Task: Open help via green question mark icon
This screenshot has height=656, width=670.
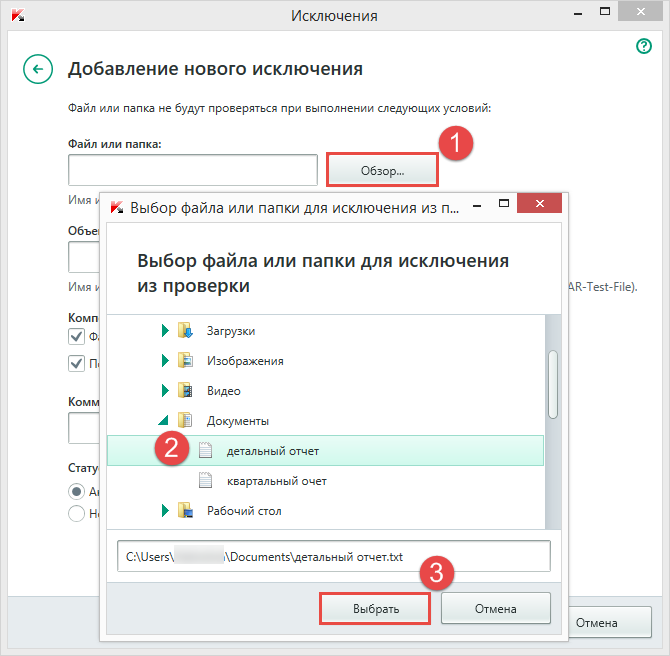Action: pyautogui.click(x=644, y=46)
